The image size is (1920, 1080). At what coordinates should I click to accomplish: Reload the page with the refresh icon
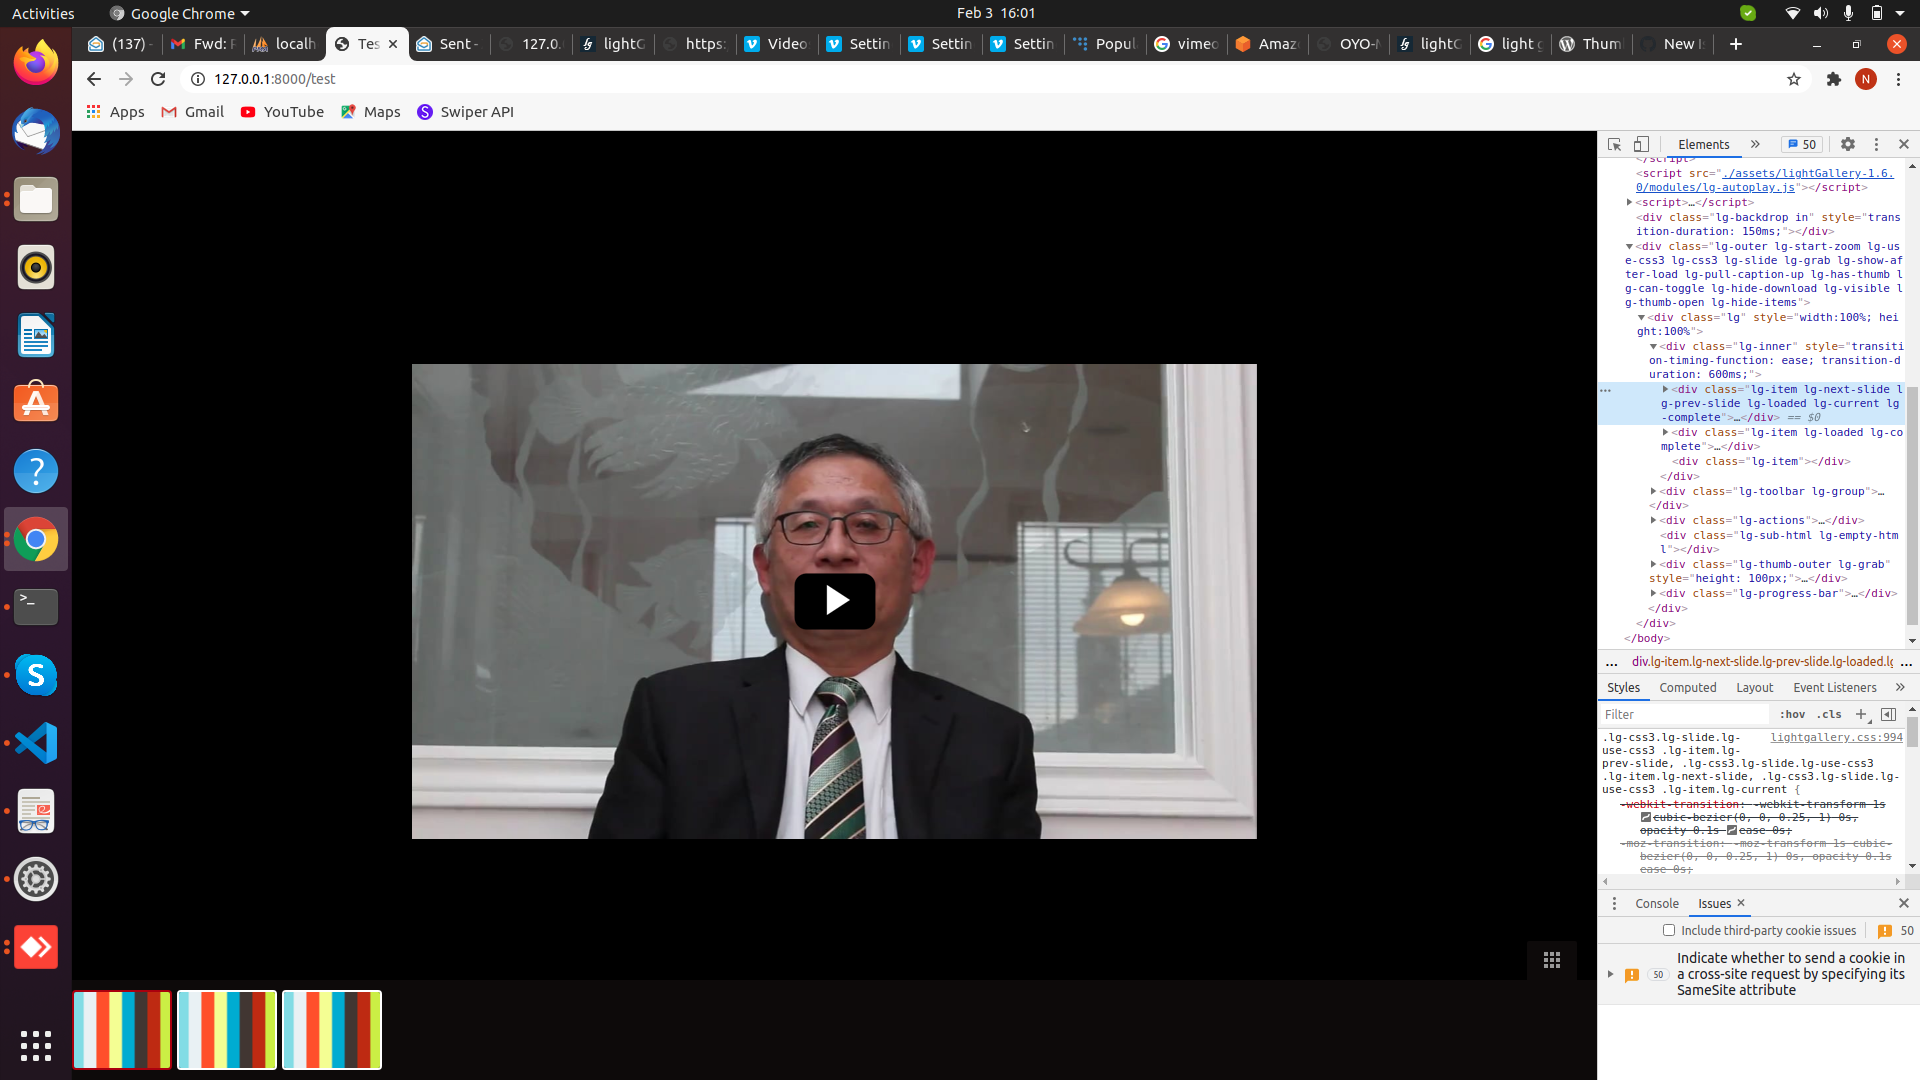[158, 79]
